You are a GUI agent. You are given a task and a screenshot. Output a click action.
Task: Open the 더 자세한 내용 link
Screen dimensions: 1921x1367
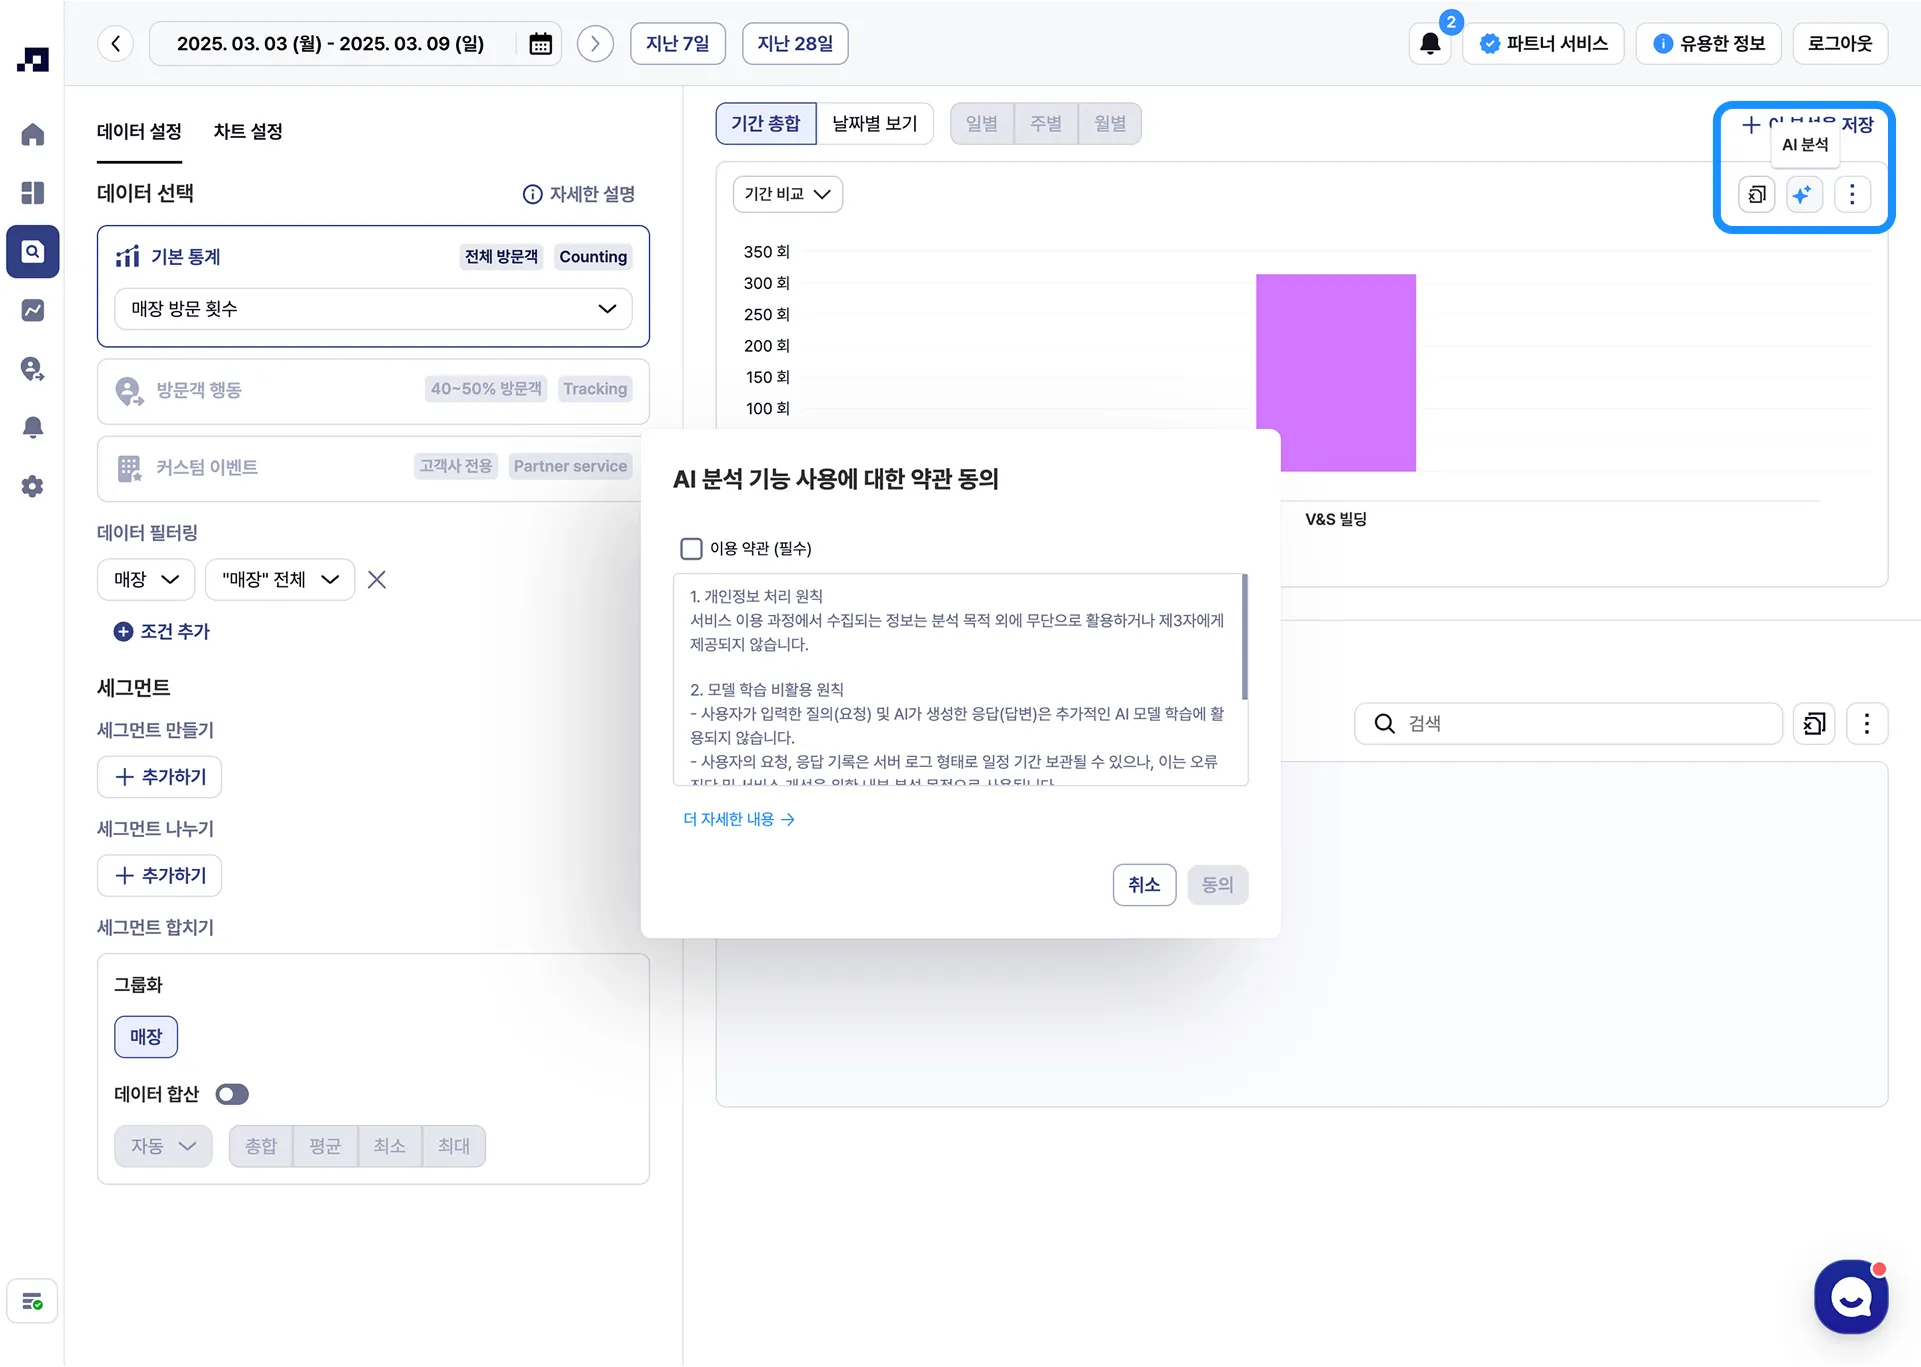[738, 819]
